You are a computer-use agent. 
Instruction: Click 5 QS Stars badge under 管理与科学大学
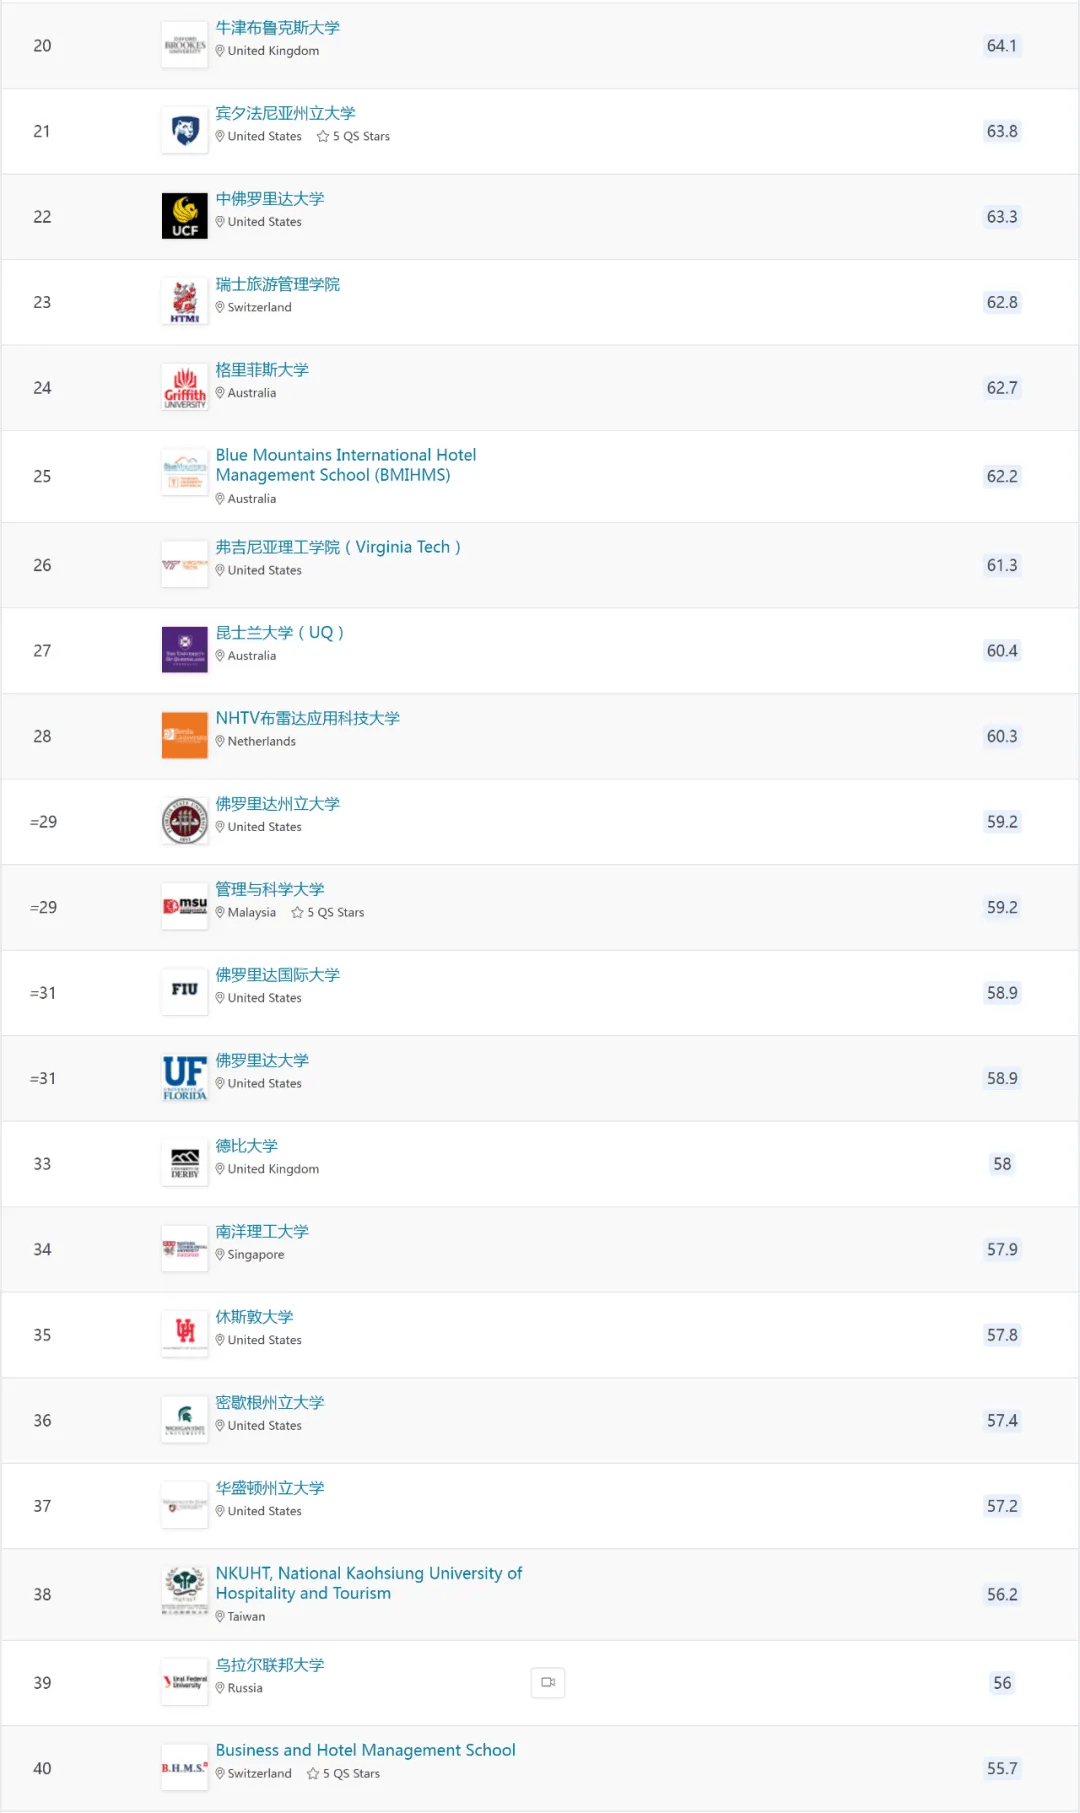tap(328, 913)
